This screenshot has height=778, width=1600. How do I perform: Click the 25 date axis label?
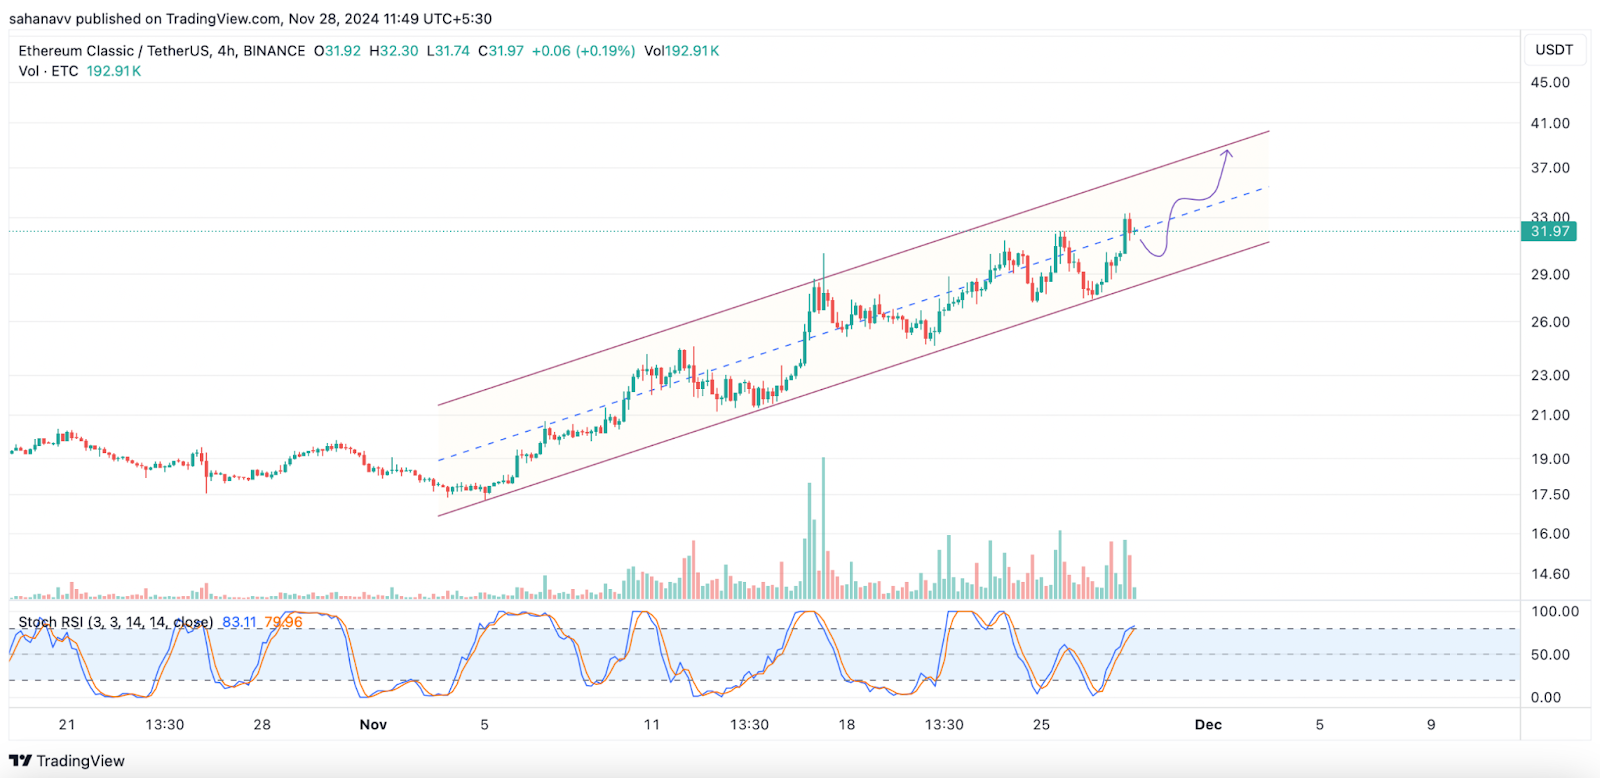[x=1041, y=724]
